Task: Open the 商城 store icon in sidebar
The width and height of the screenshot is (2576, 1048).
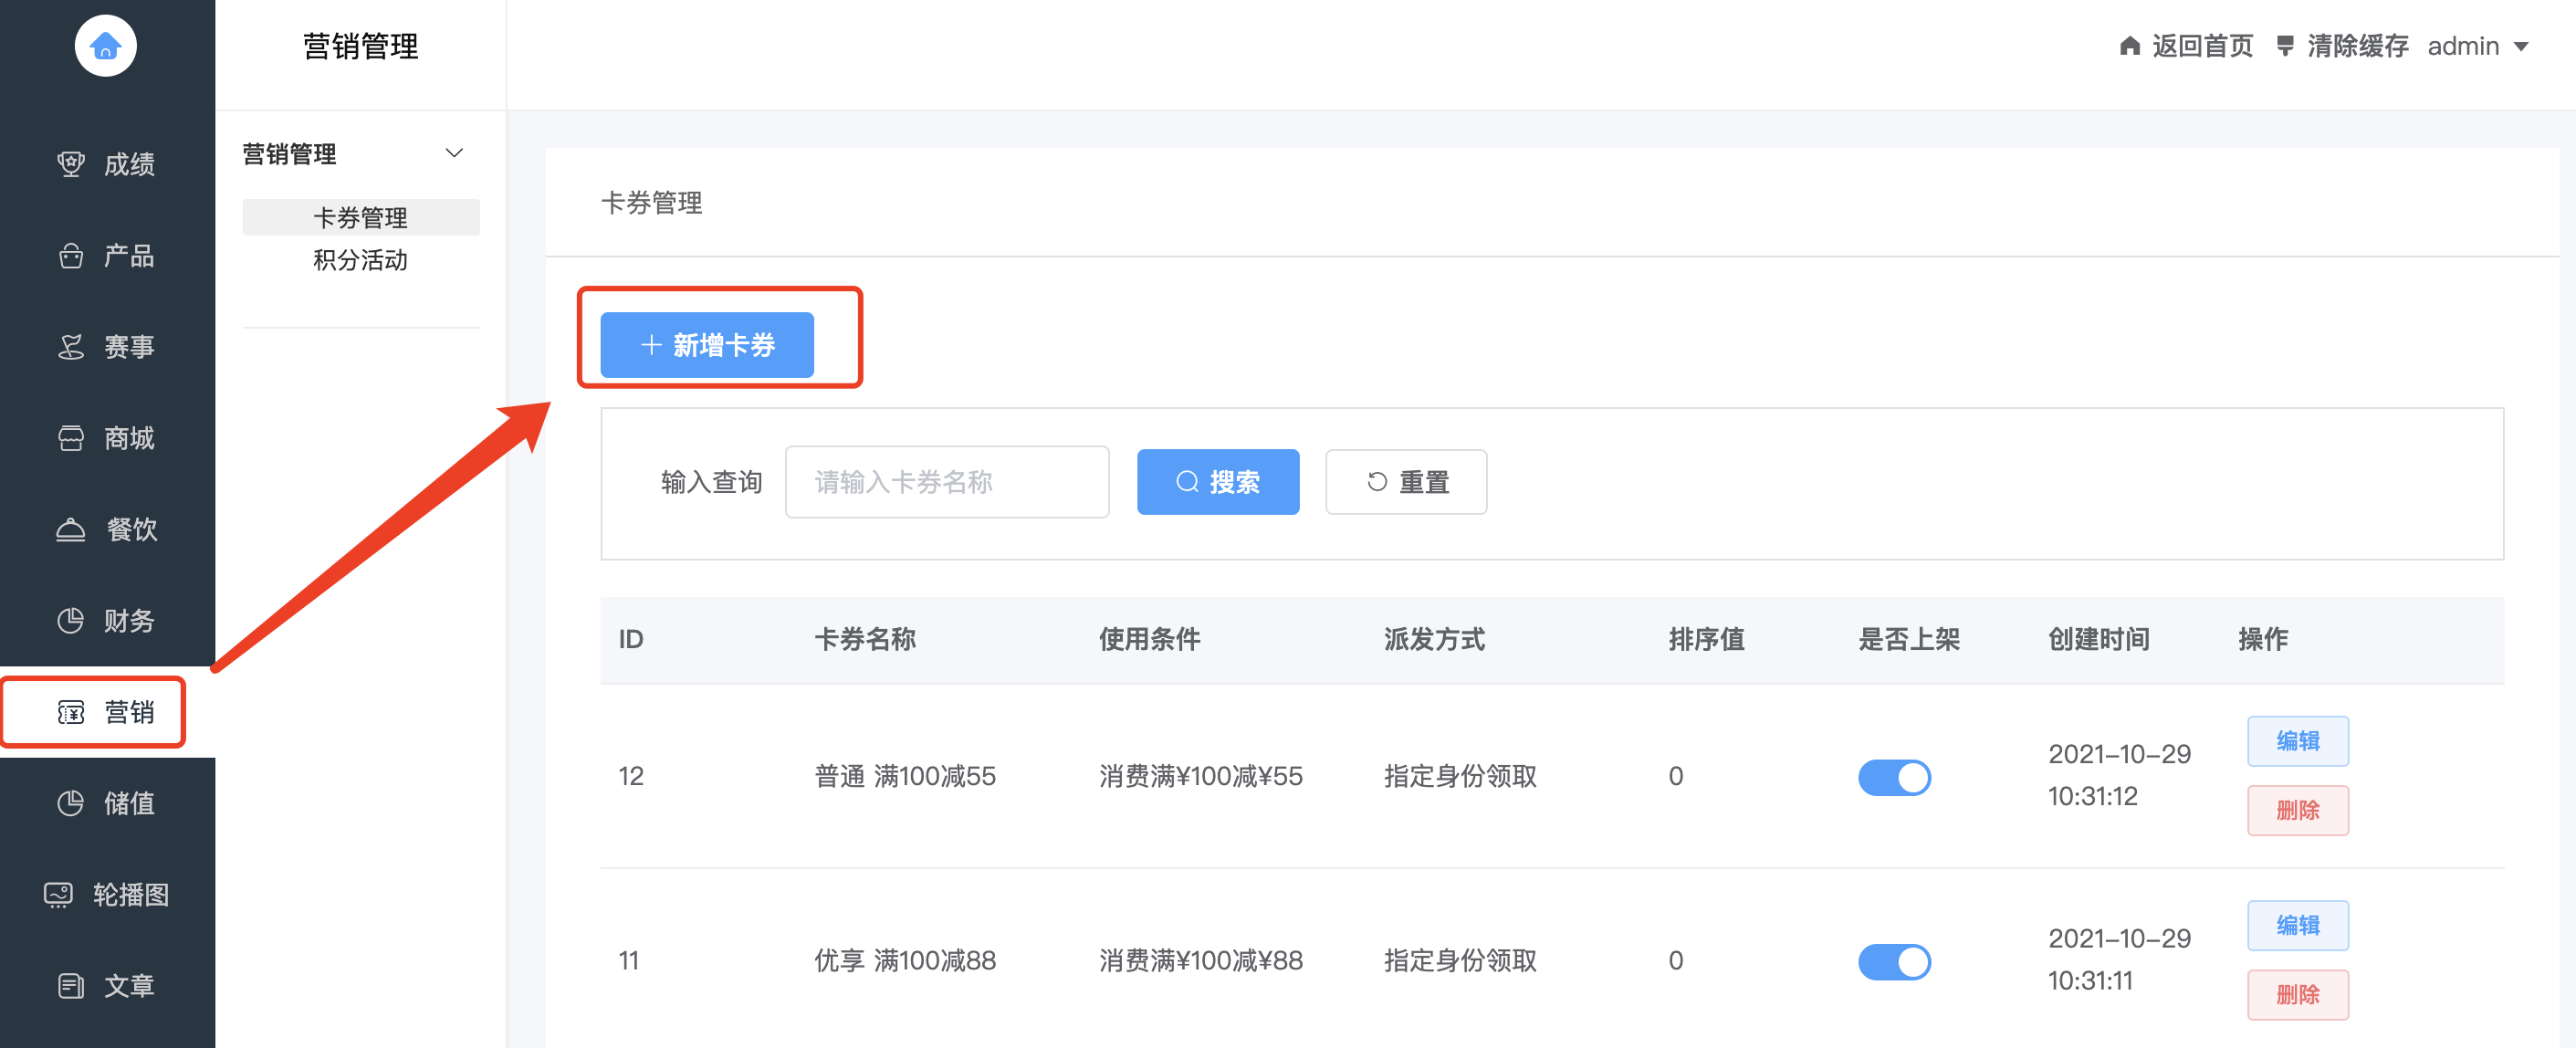Action: 71,438
